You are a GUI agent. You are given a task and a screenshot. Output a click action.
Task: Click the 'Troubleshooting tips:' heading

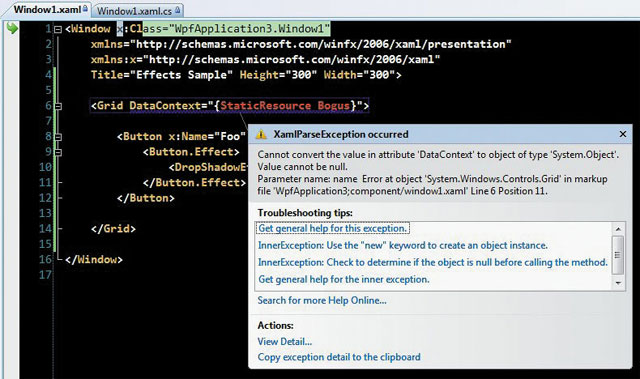point(305,213)
